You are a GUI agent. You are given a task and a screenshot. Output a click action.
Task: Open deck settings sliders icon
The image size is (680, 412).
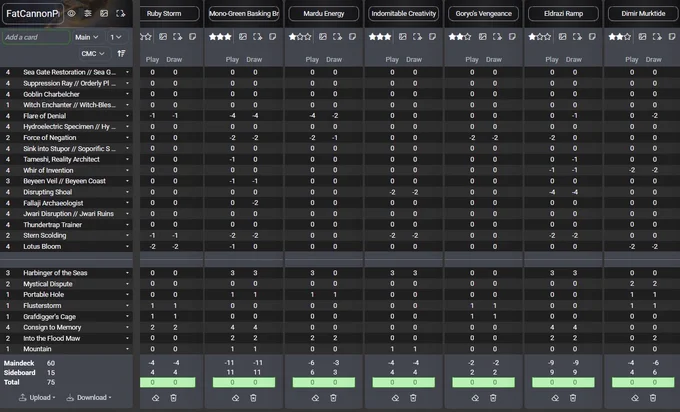click(x=88, y=13)
